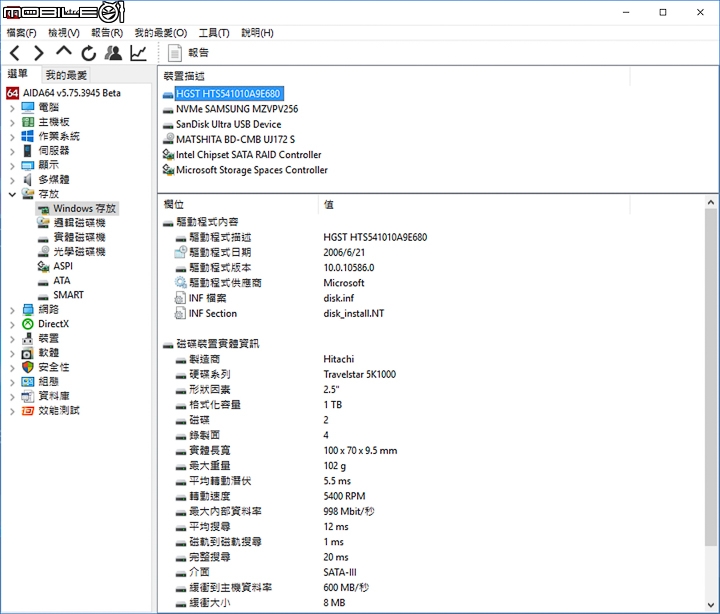Click the details pane scroll-down arrow

pos(711,604)
